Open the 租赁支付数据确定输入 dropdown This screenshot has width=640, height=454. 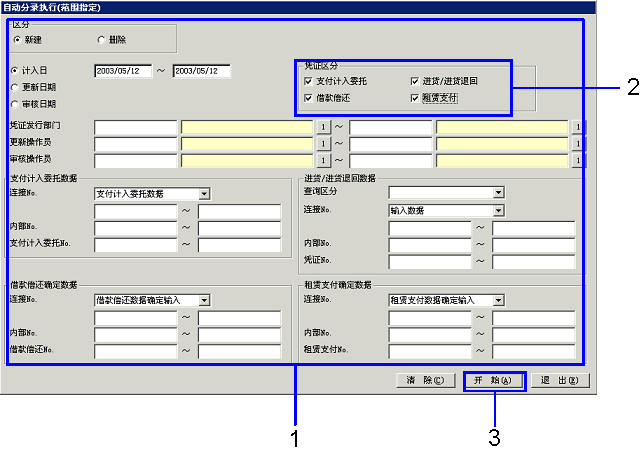(498, 300)
